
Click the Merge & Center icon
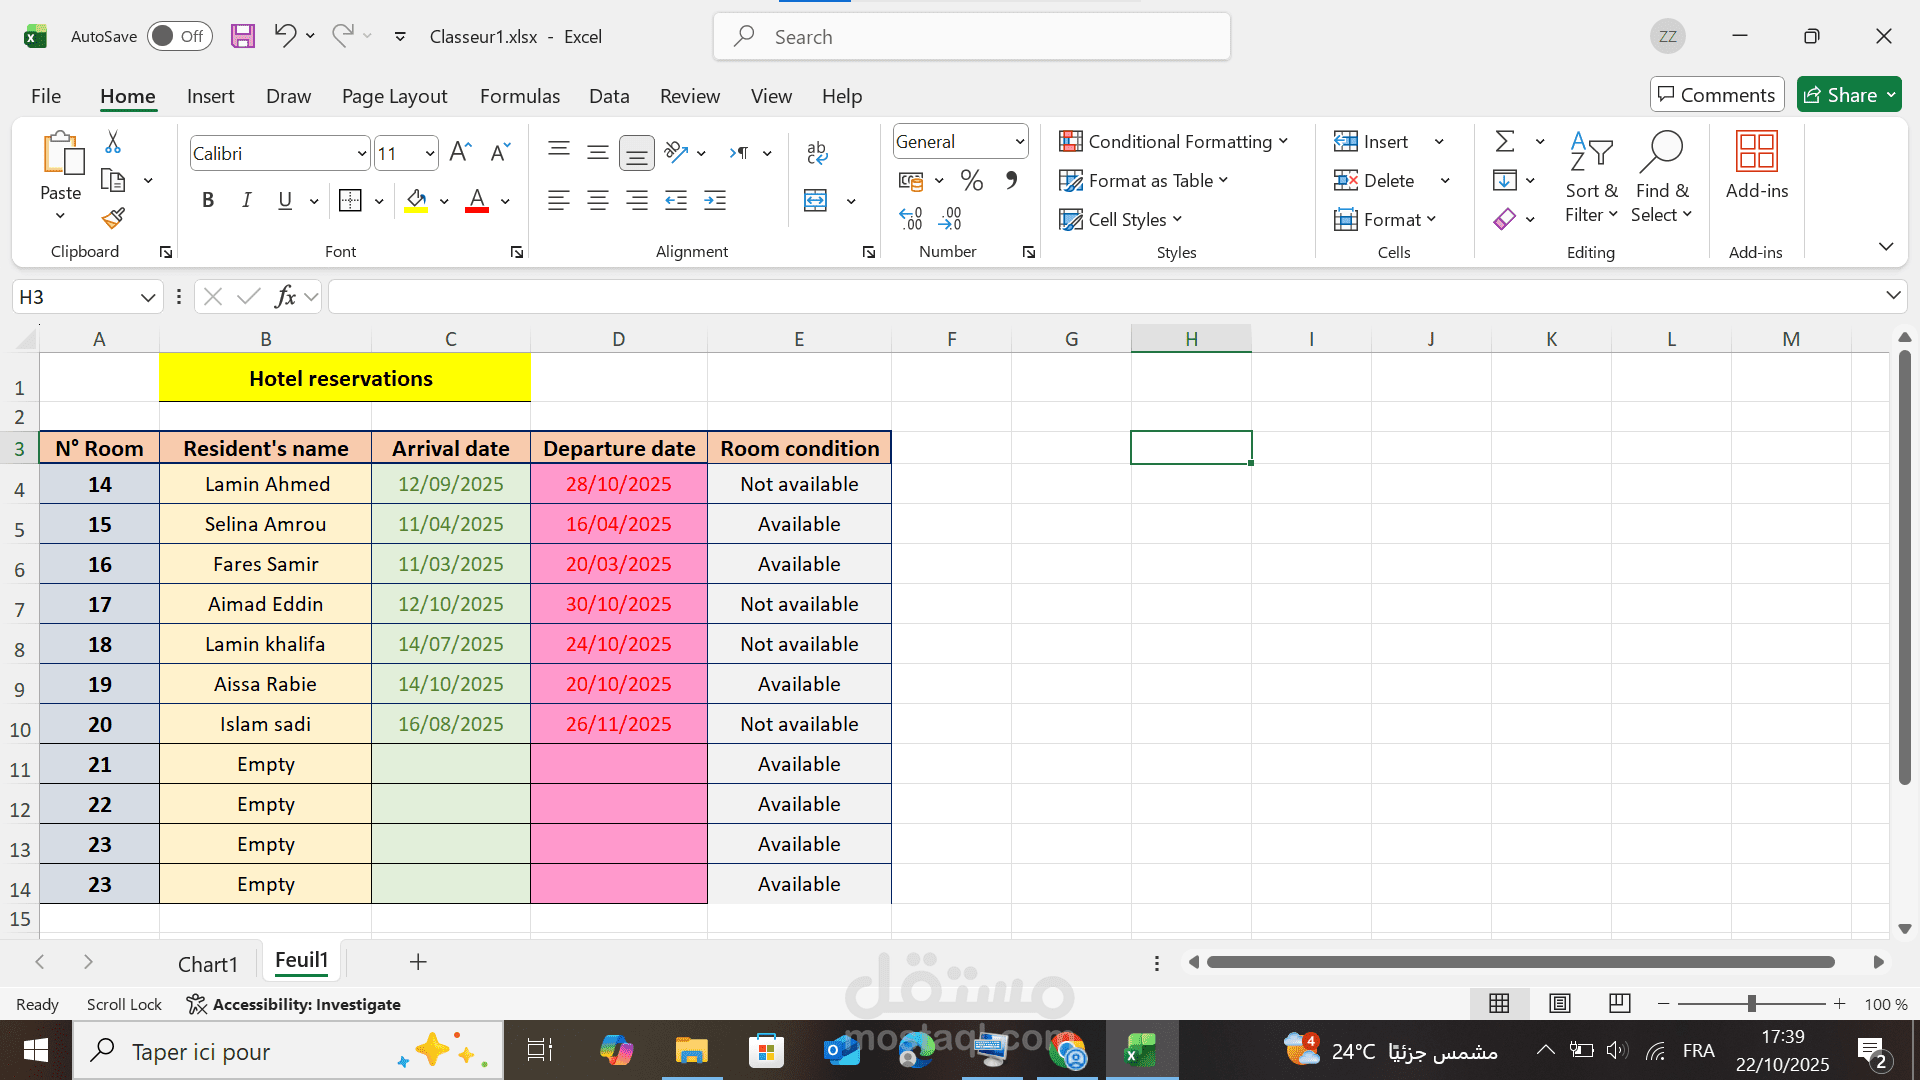point(816,200)
